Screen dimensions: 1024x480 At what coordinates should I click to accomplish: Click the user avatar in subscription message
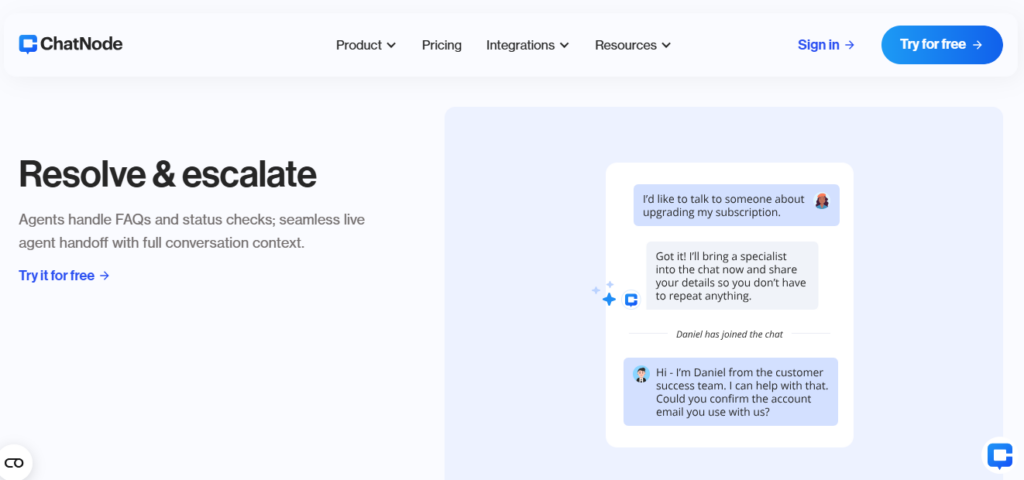(x=822, y=200)
